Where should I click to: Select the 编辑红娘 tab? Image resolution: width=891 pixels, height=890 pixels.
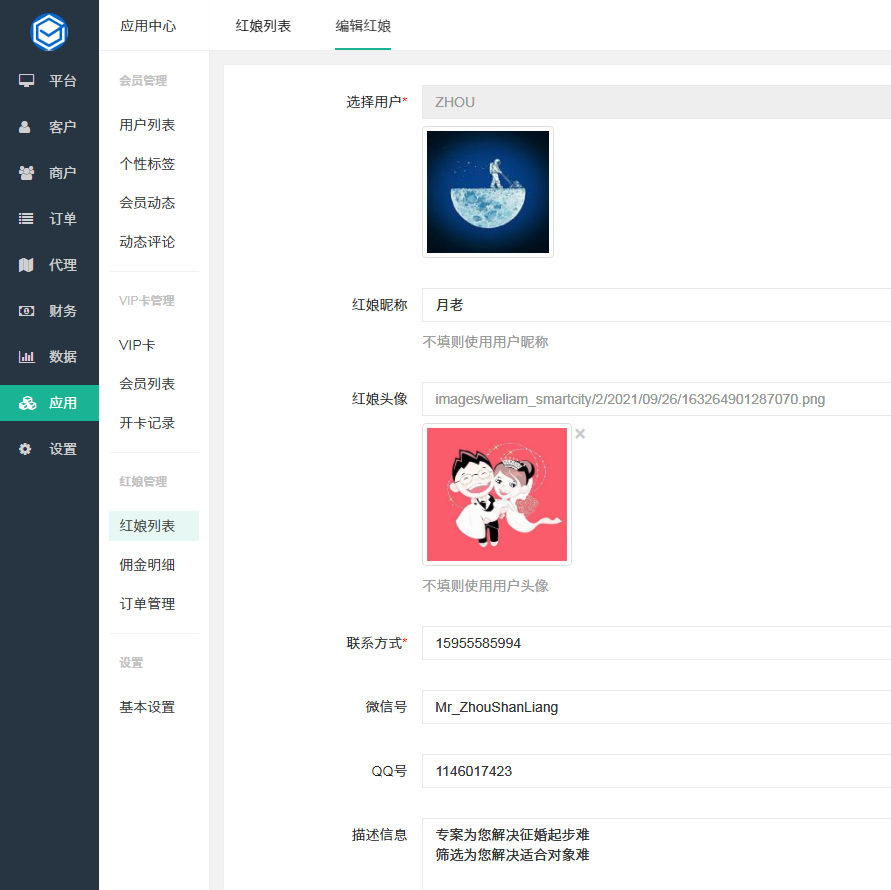point(363,26)
